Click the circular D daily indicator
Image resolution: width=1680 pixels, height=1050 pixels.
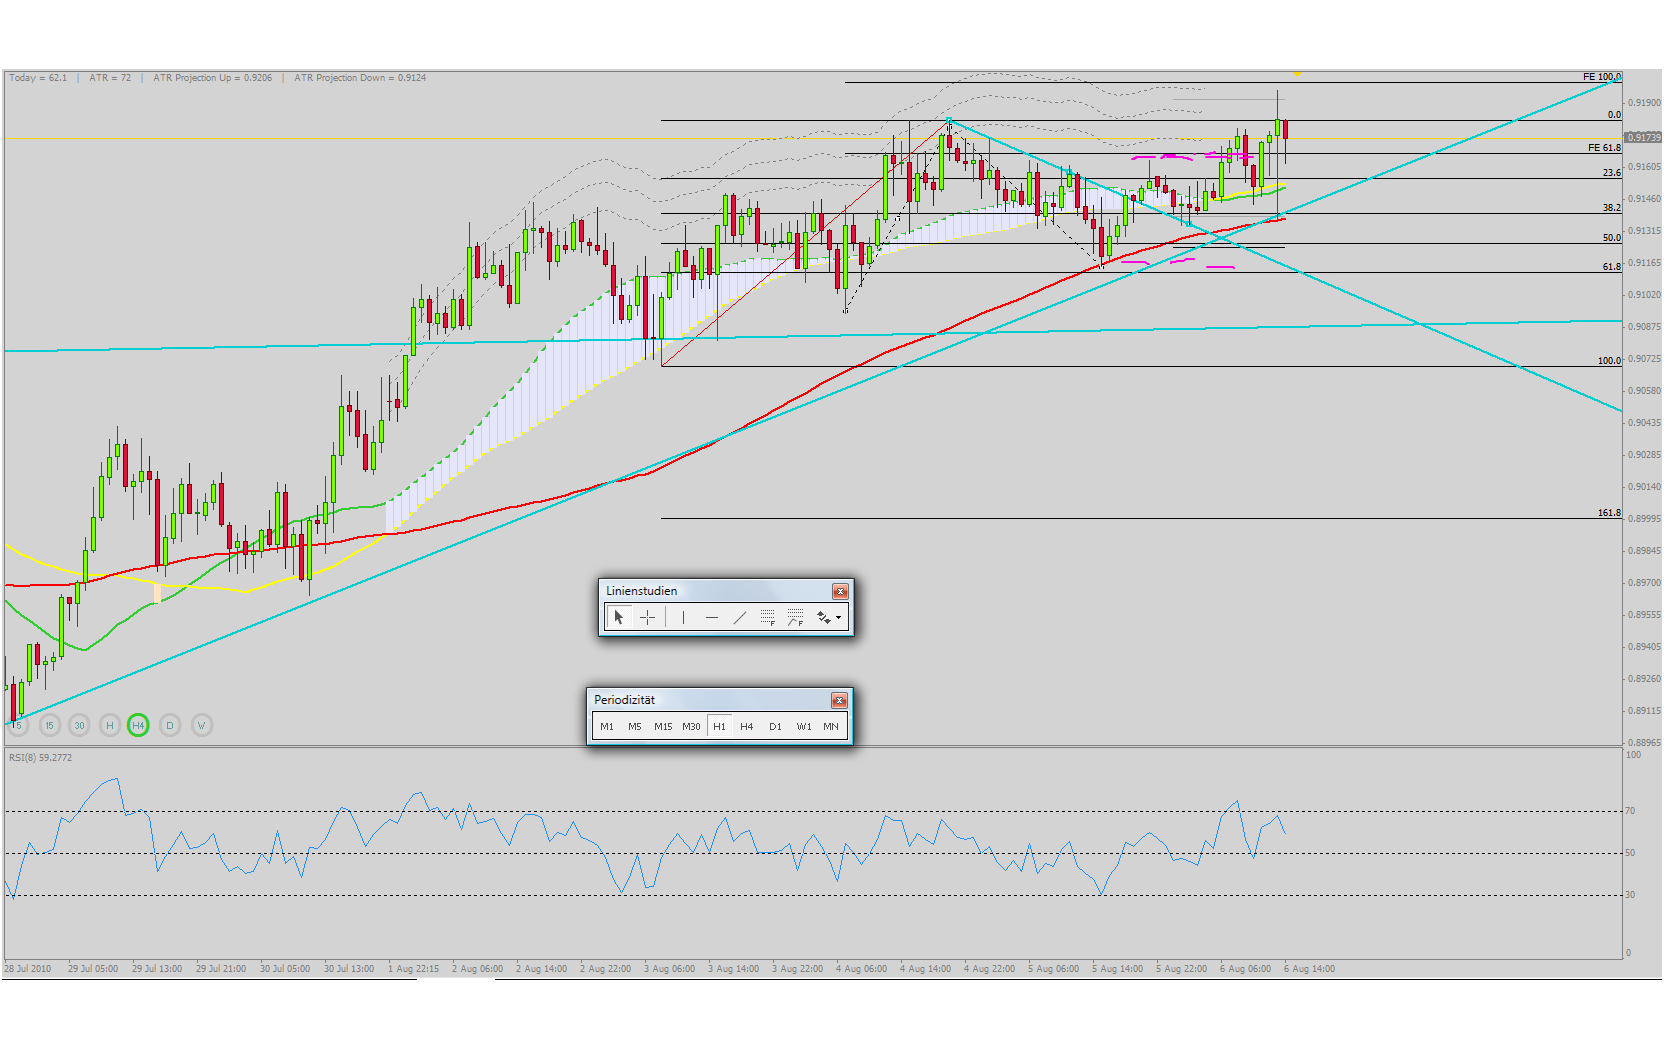click(170, 725)
